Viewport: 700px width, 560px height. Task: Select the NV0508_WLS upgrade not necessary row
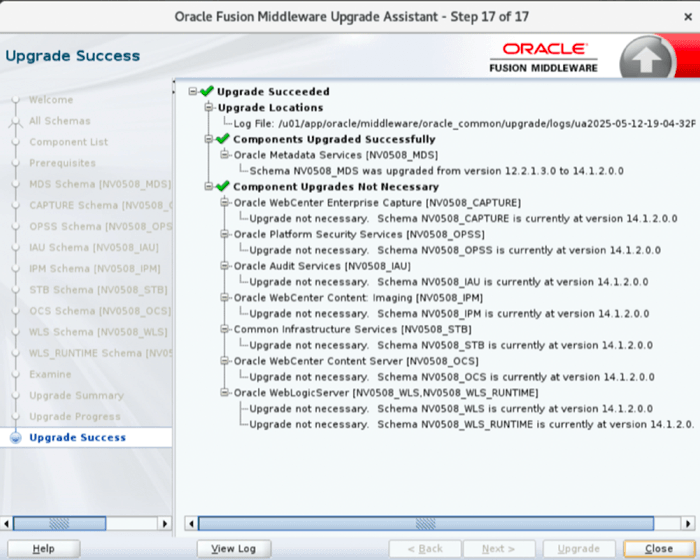(x=451, y=409)
